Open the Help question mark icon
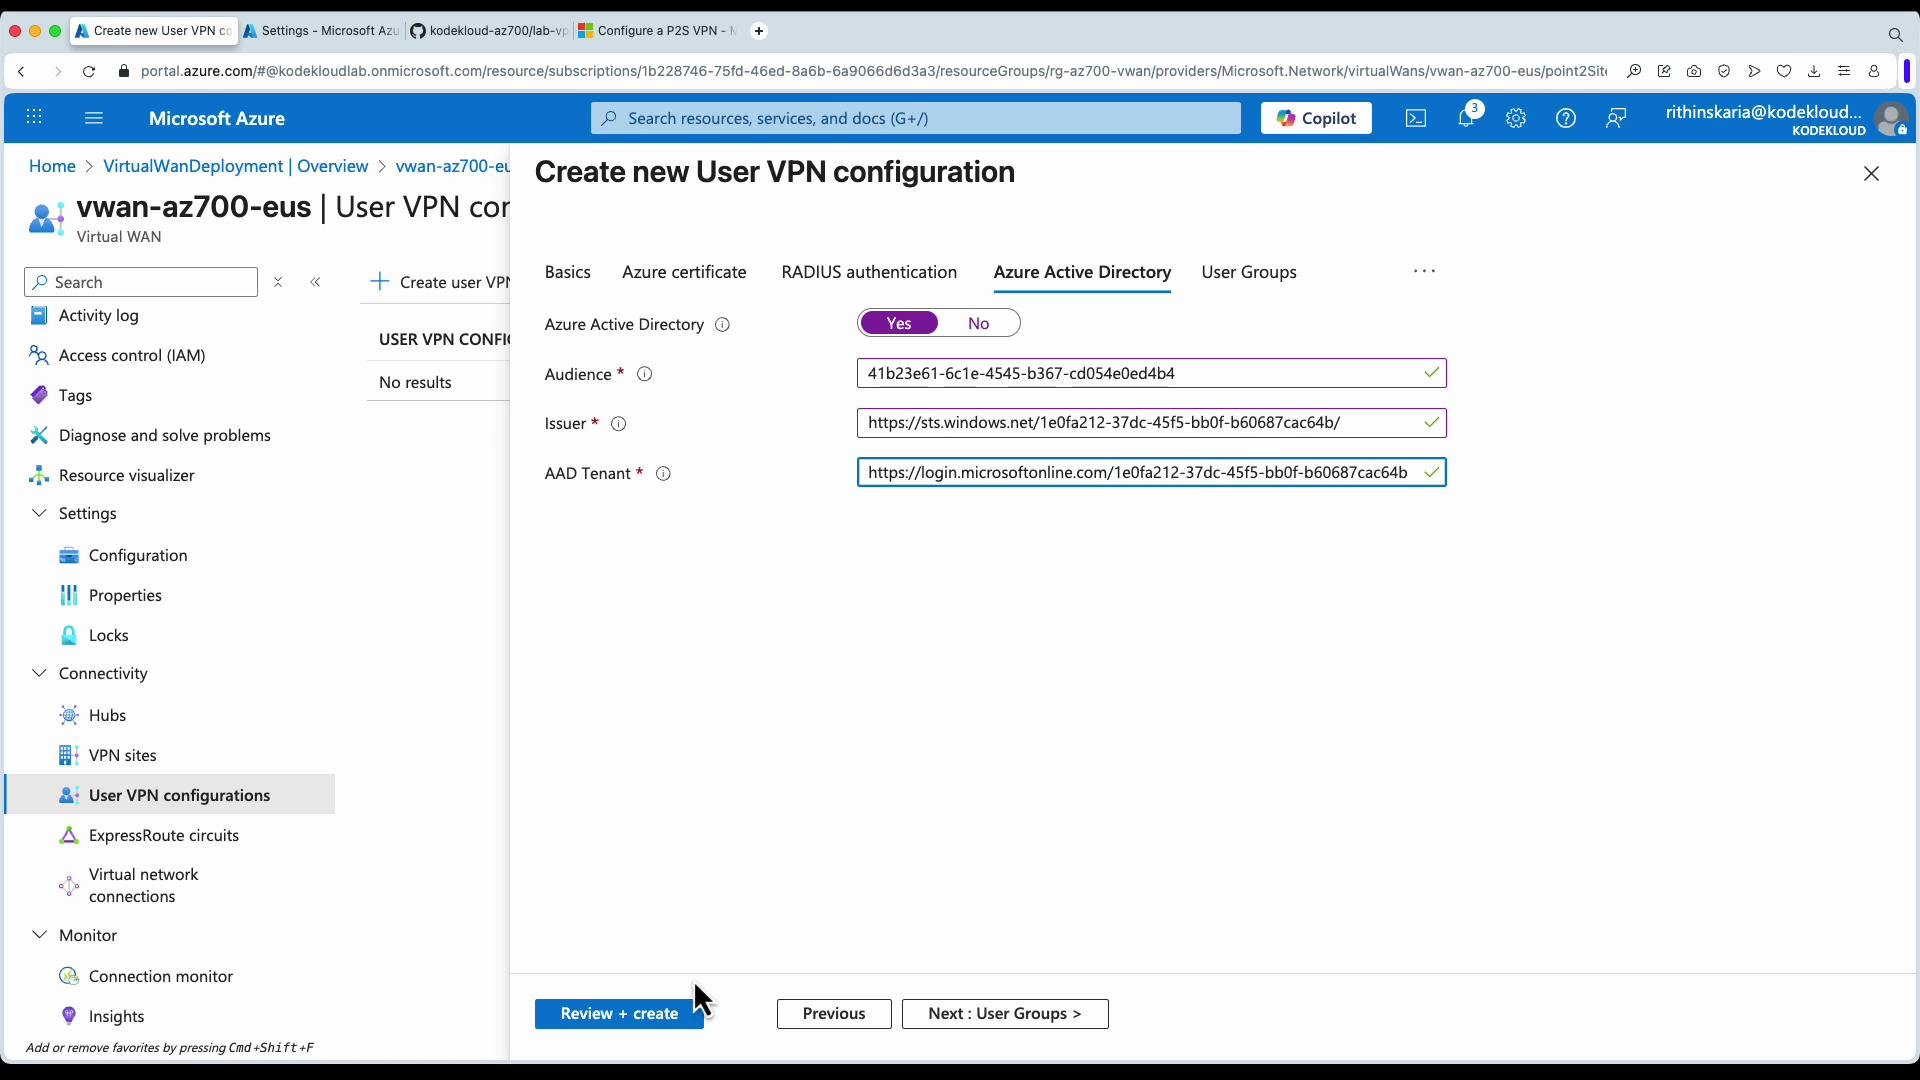Screen dimensions: 1920x1080 click(x=1566, y=118)
